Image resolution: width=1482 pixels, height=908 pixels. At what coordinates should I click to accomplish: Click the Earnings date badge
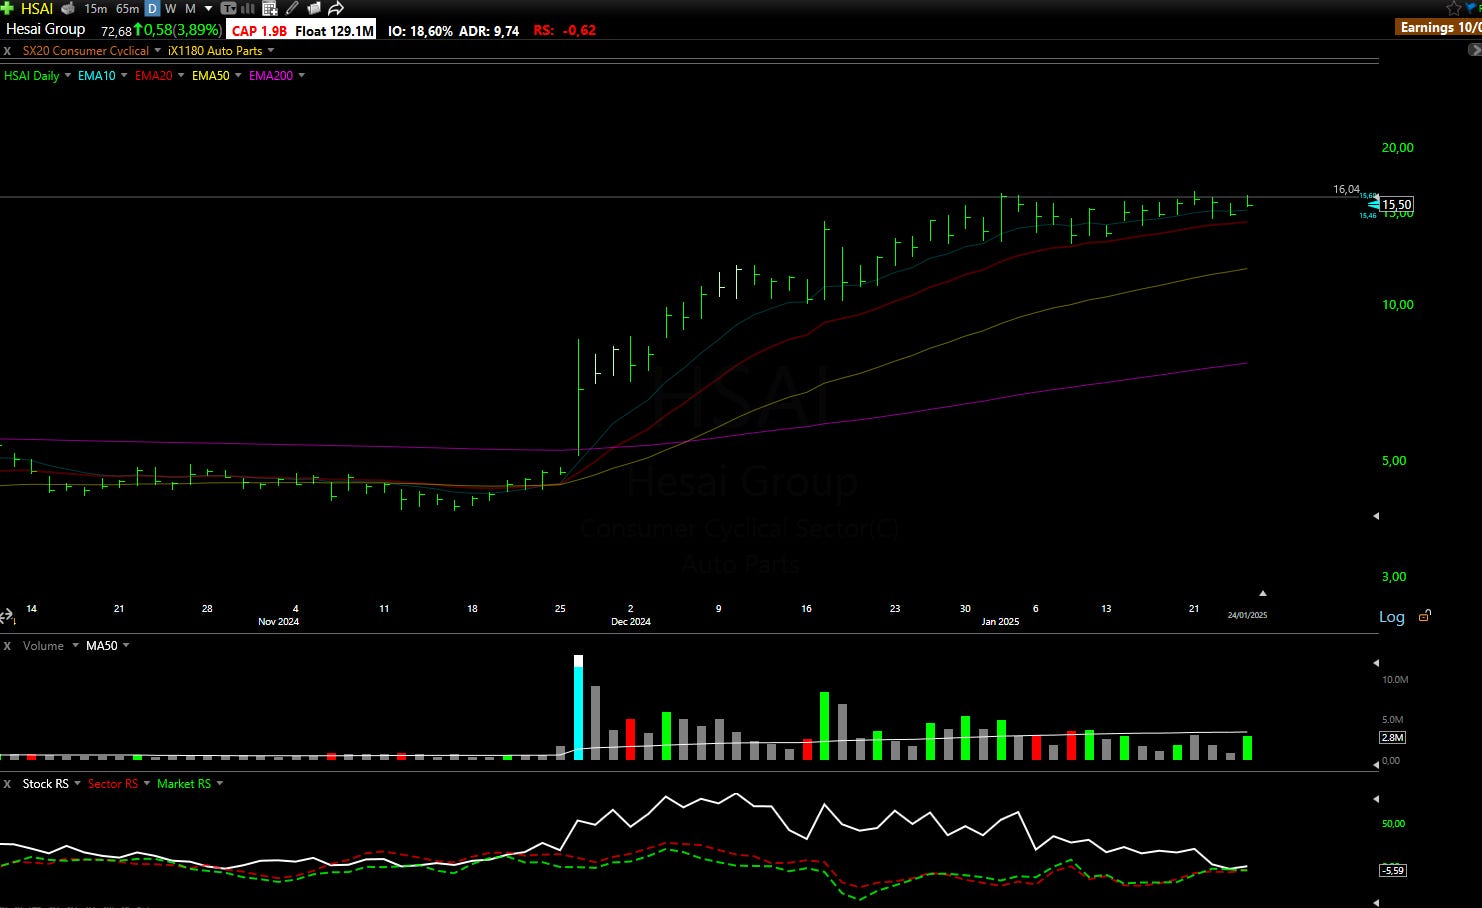(x=1440, y=27)
